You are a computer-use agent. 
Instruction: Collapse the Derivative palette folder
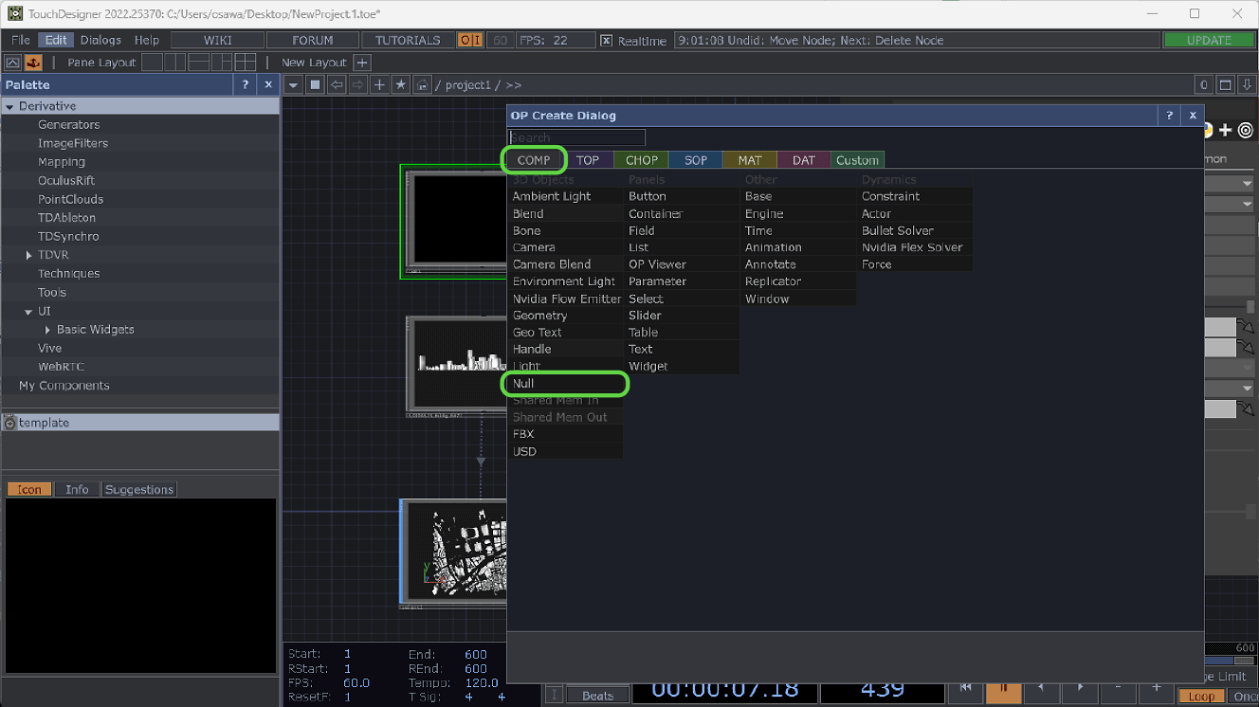click(x=10, y=106)
